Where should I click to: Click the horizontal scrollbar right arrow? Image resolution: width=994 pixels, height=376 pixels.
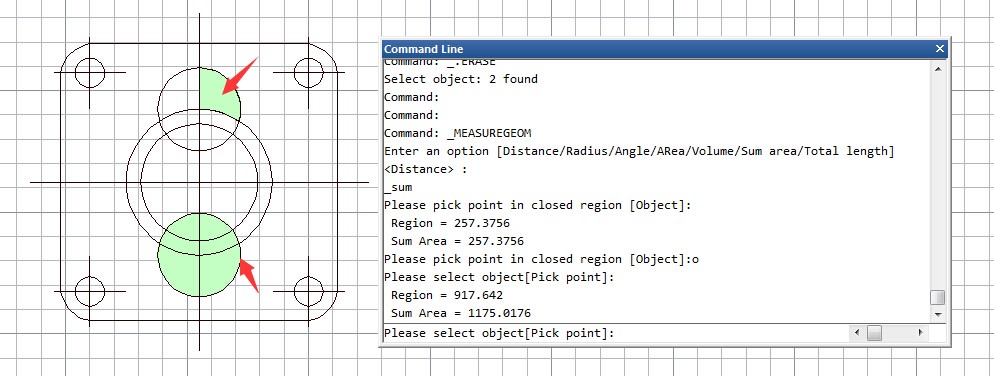(920, 333)
